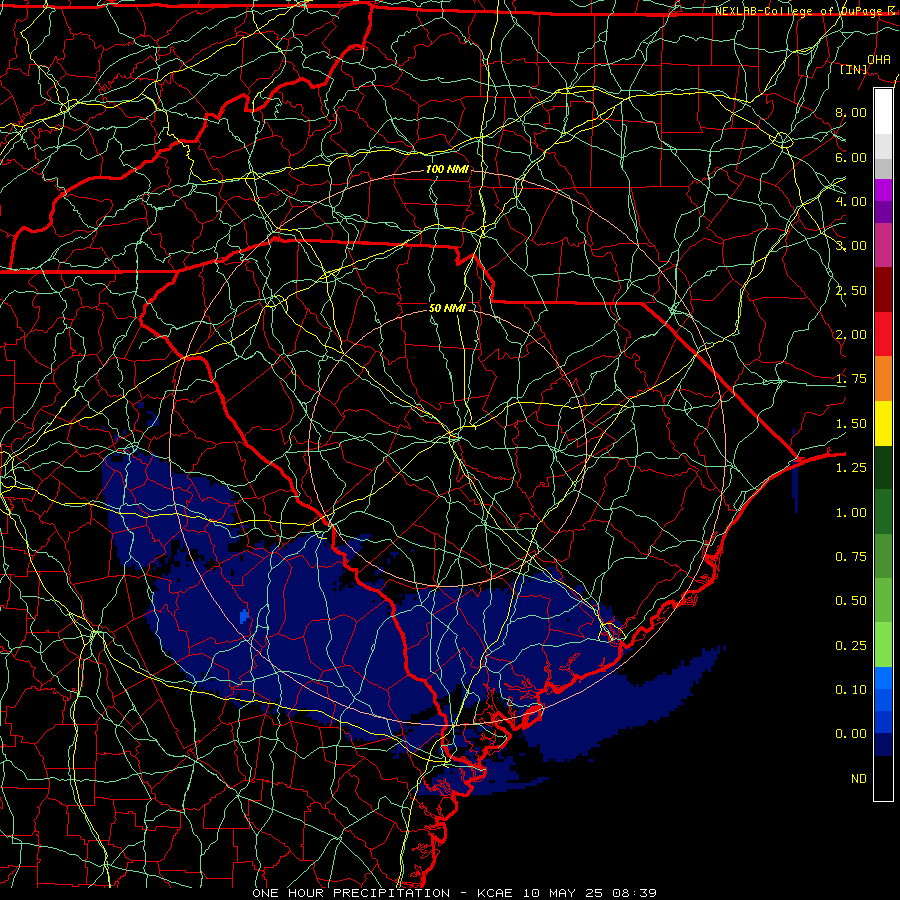Click the 1.50 legend value
The image size is (900, 900).
(851, 424)
